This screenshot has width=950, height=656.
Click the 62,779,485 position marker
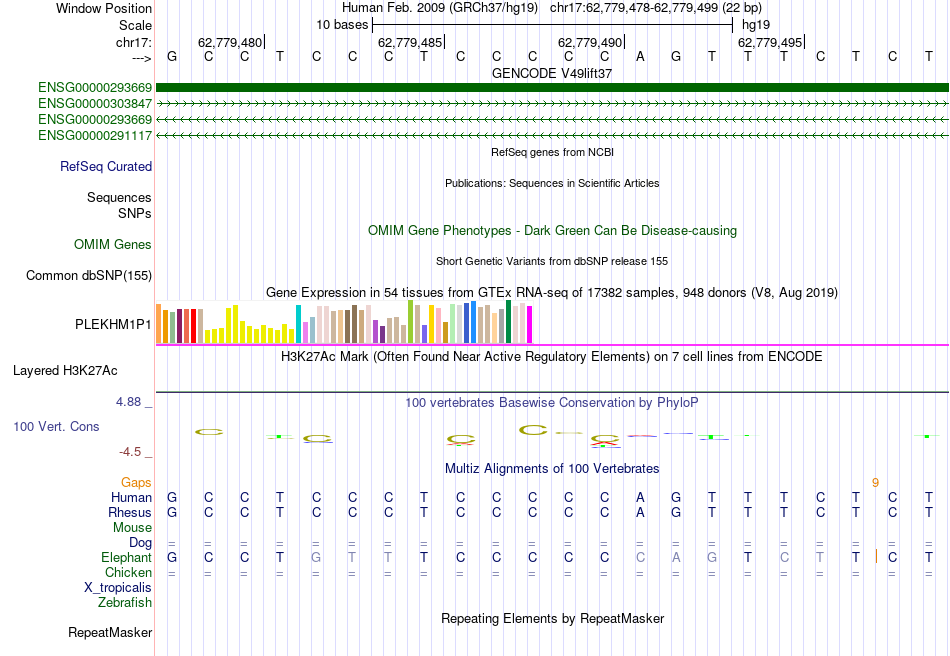coord(410,42)
